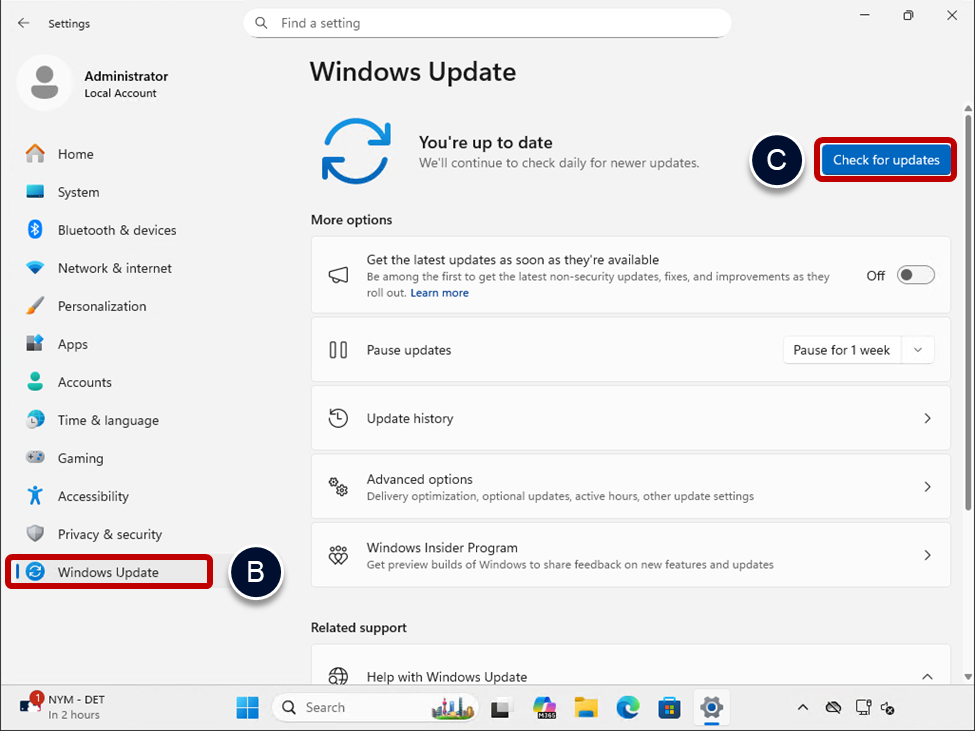The width and height of the screenshot is (975, 731).
Task: Expand Update history entry
Action: [x=630, y=418]
